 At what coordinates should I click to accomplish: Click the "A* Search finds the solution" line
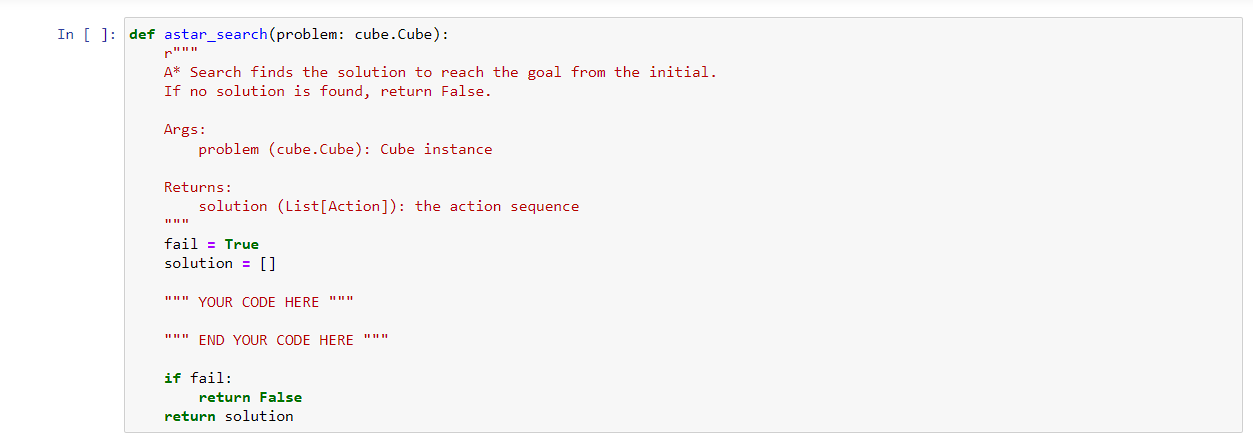(441, 72)
